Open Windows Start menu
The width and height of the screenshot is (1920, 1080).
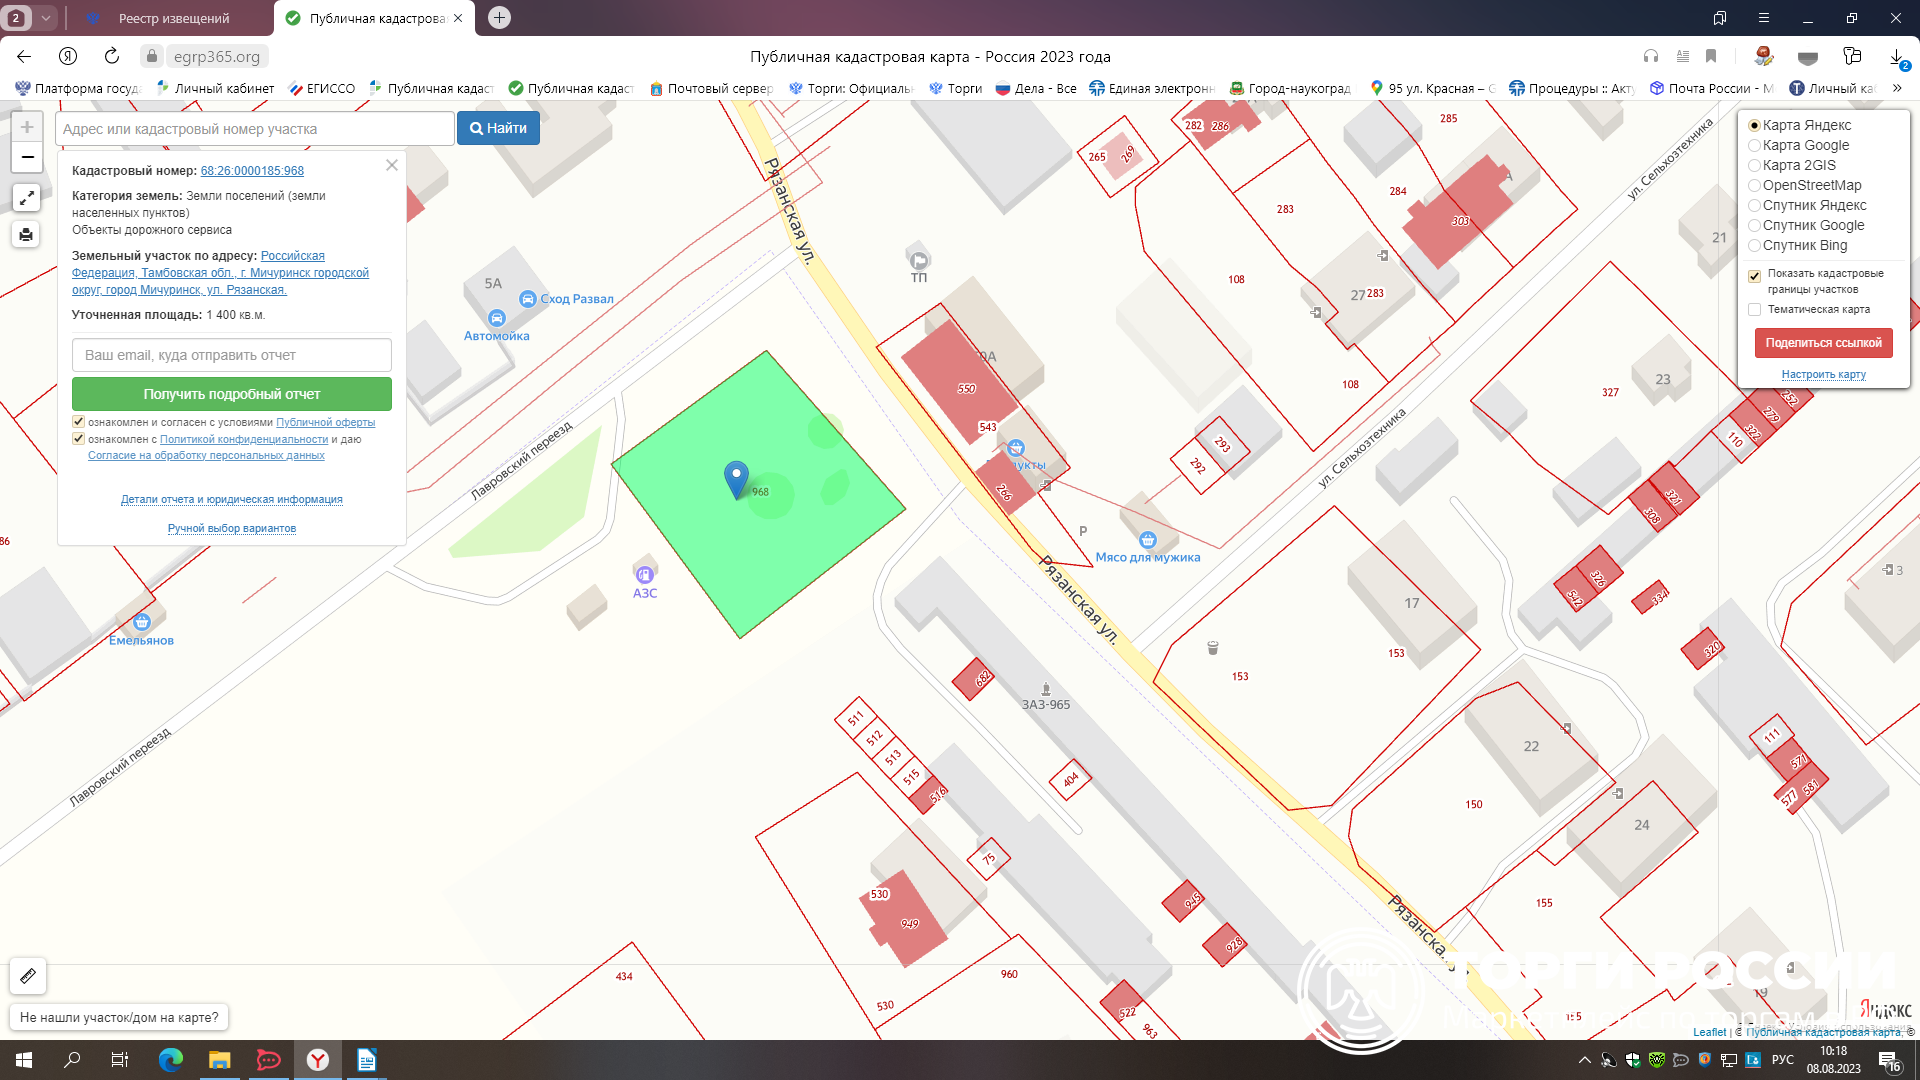(x=24, y=1060)
